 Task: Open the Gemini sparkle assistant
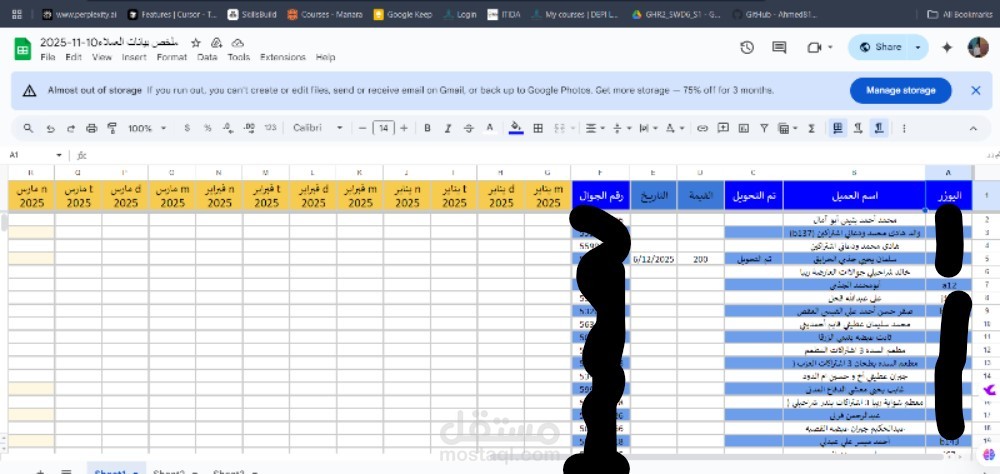click(x=947, y=47)
